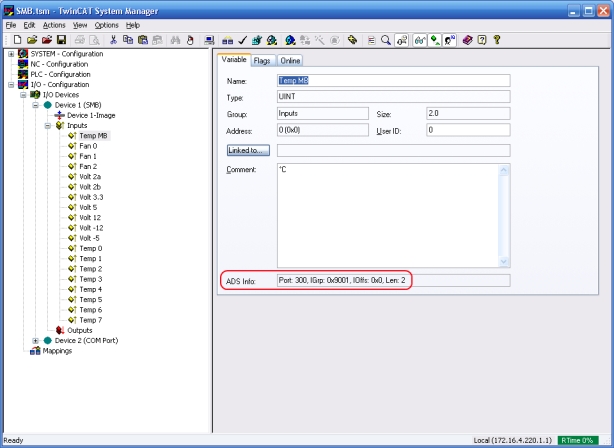The image size is (614, 448).
Task: Click the ADS Info field value
Action: pos(394,280)
